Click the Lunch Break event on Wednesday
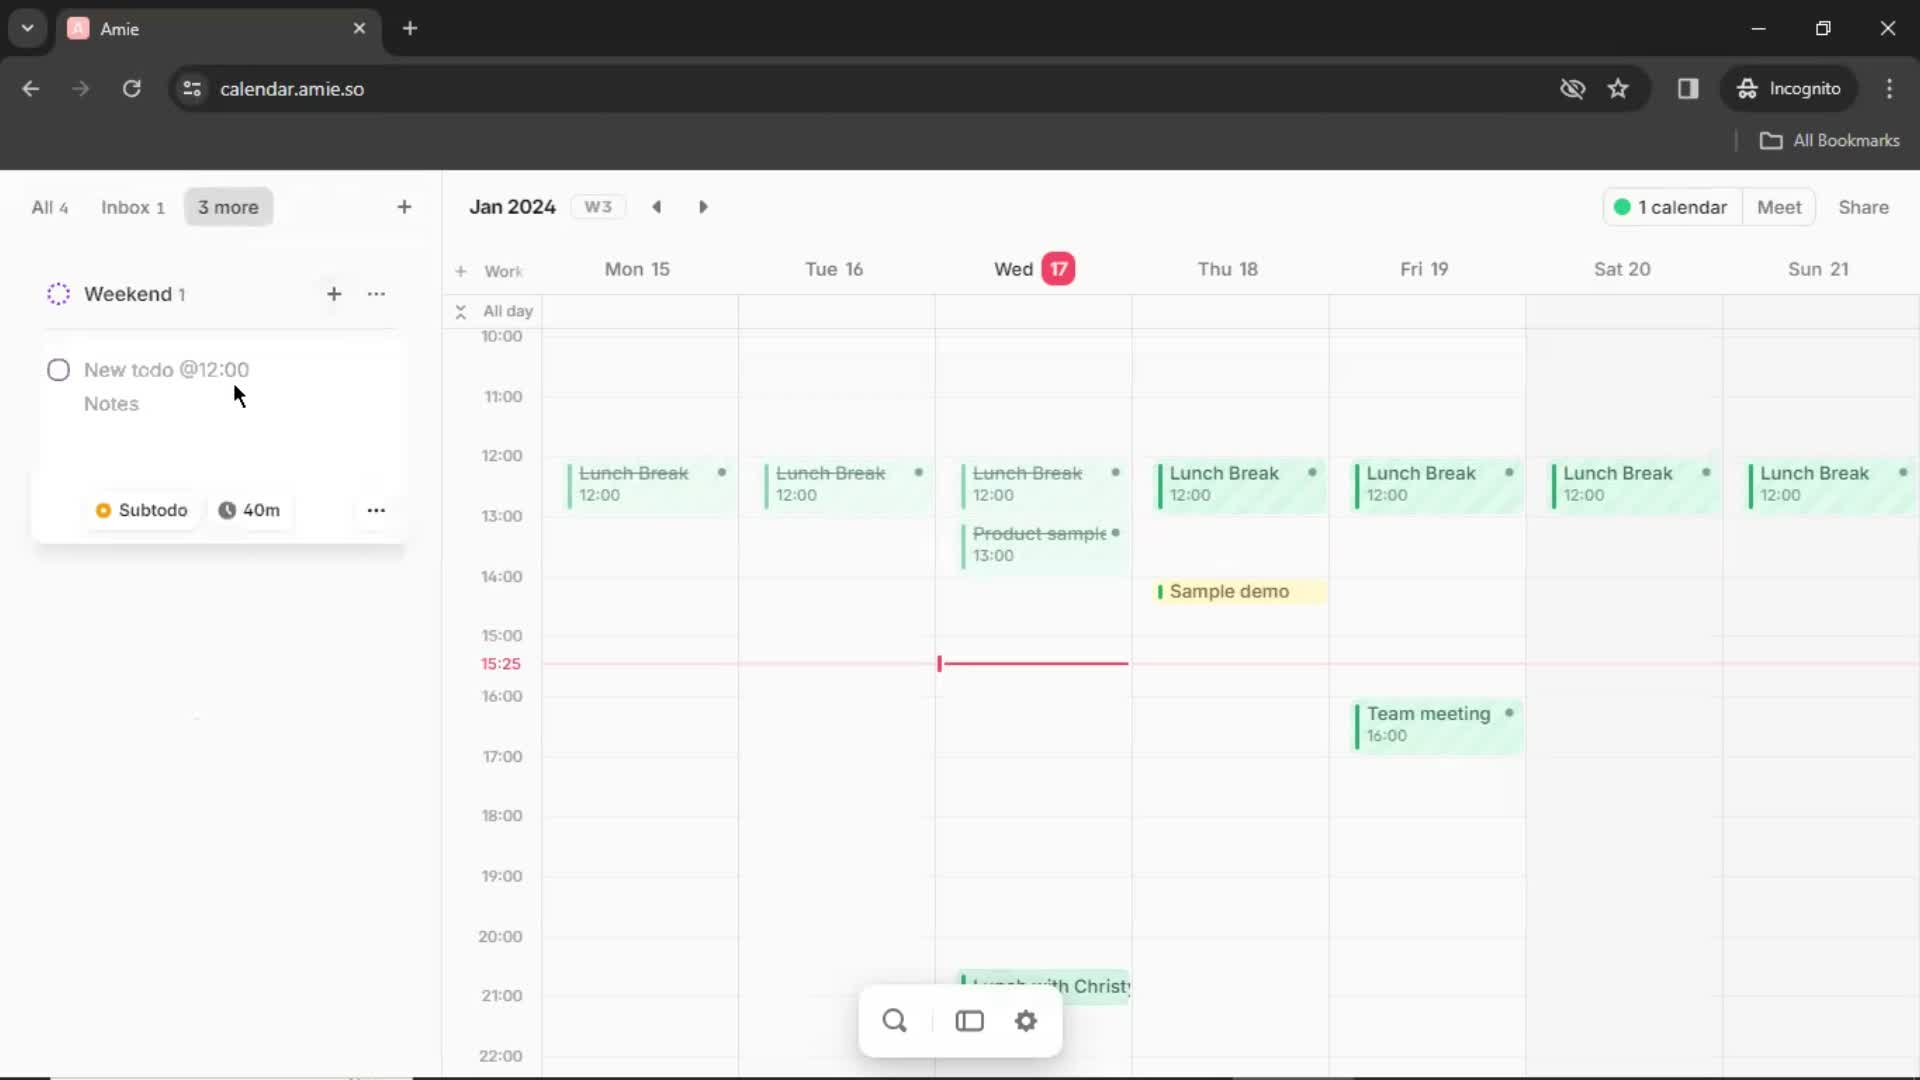1920x1080 pixels. 1033,481
